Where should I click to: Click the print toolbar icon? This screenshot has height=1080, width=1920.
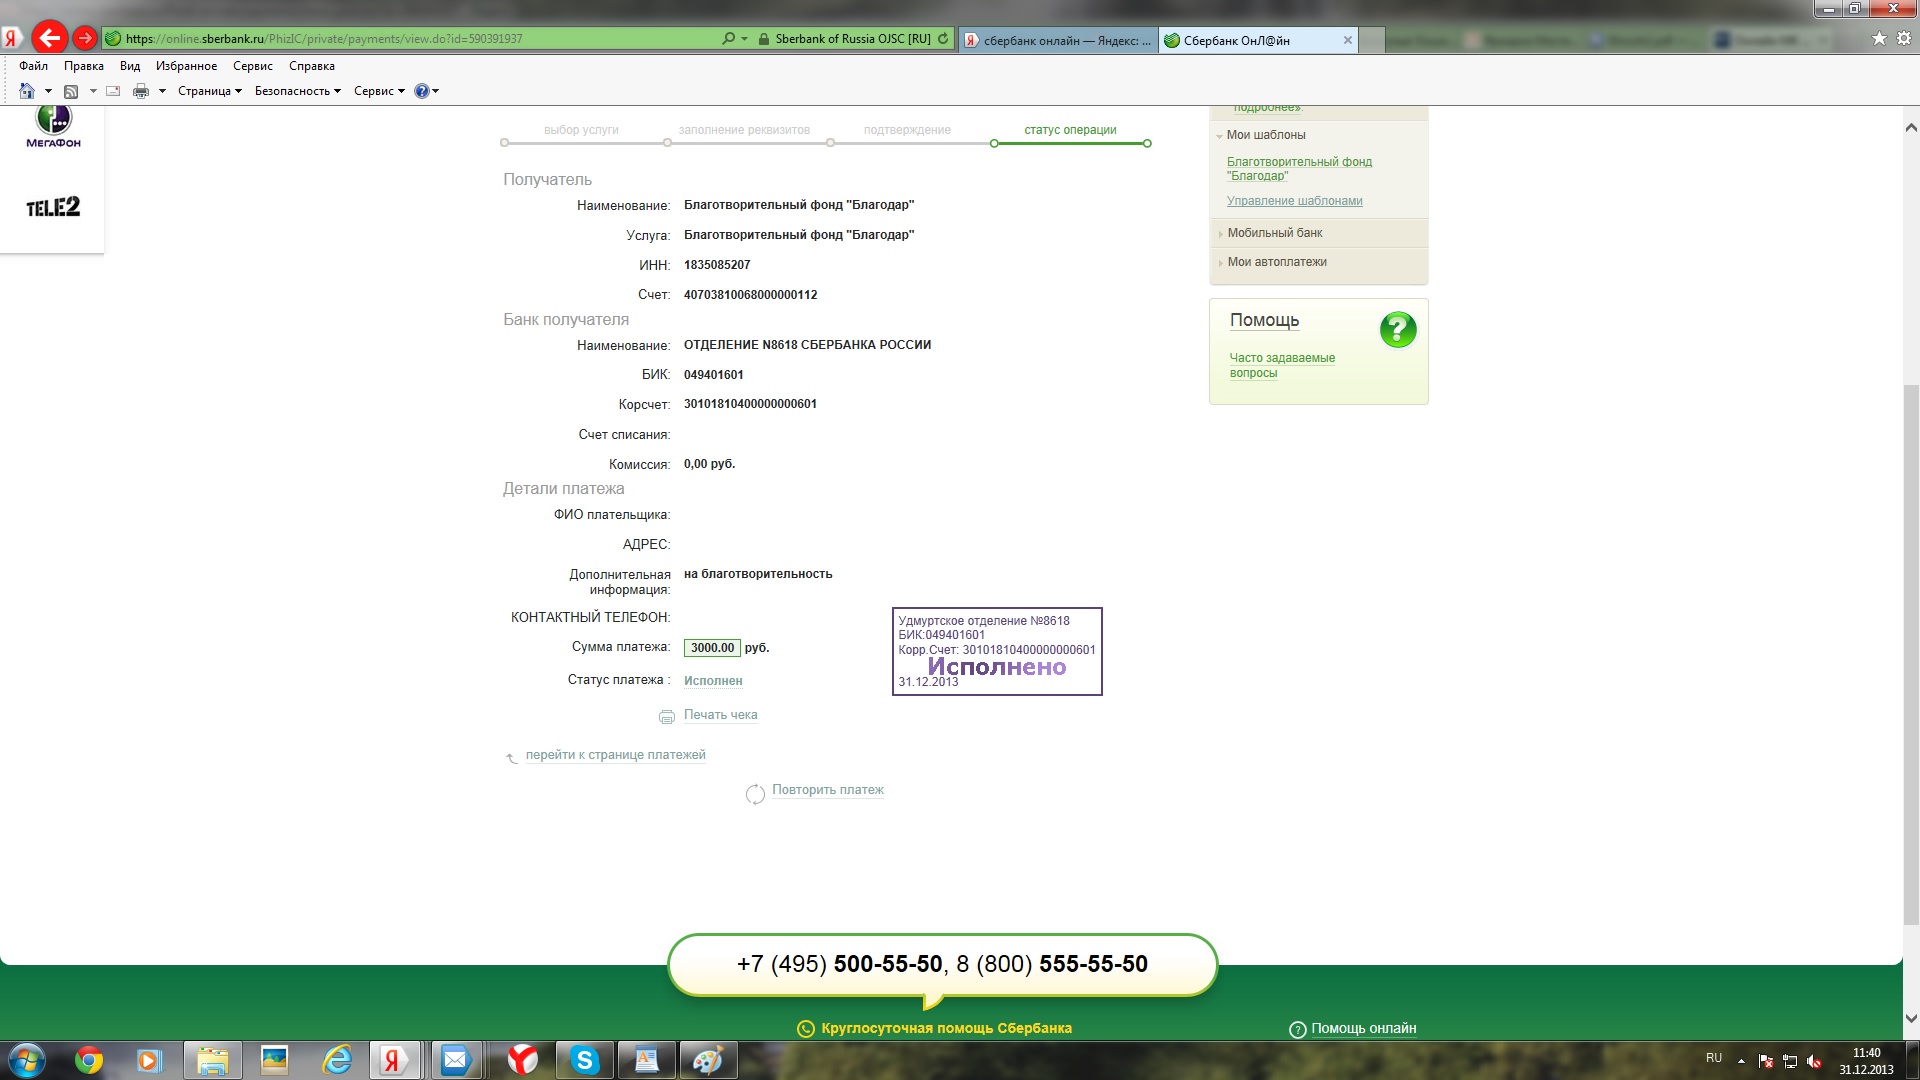click(x=141, y=91)
